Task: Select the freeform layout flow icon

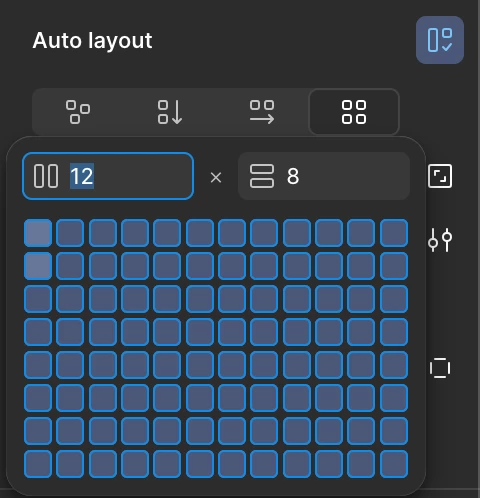Action: 78,112
